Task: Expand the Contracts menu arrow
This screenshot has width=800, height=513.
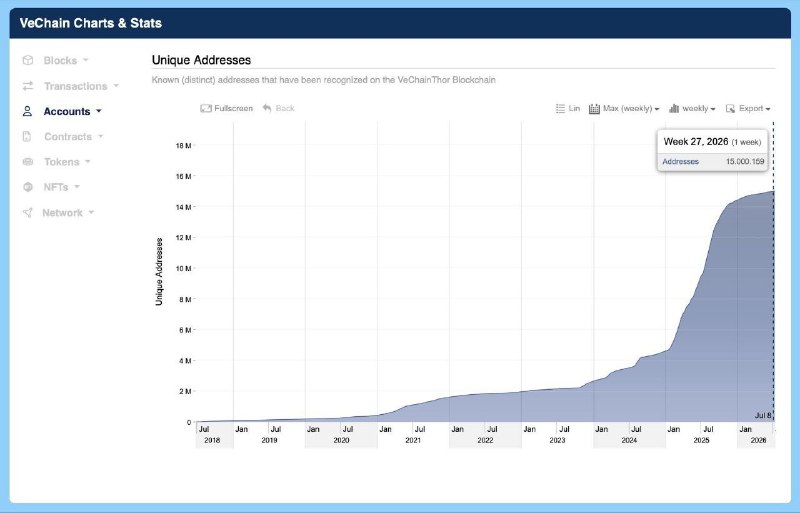Action: tap(101, 136)
